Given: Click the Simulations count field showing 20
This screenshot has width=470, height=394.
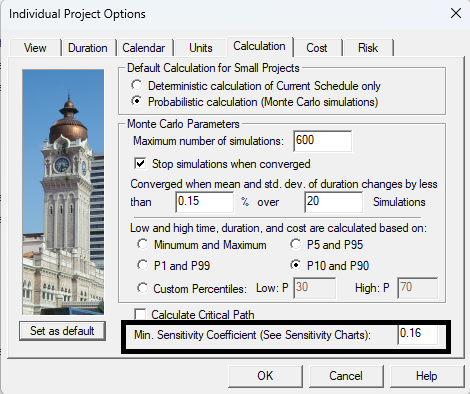Looking at the screenshot, I should (x=333, y=202).
